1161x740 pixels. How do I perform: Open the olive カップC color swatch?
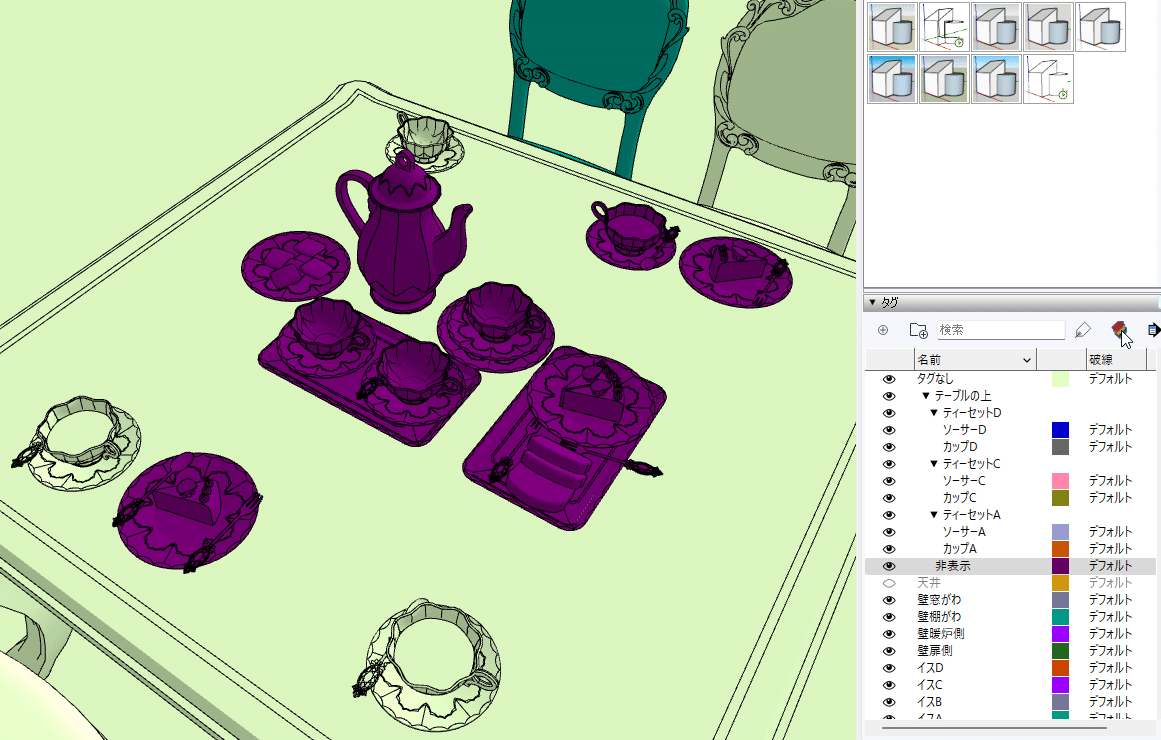1060,498
